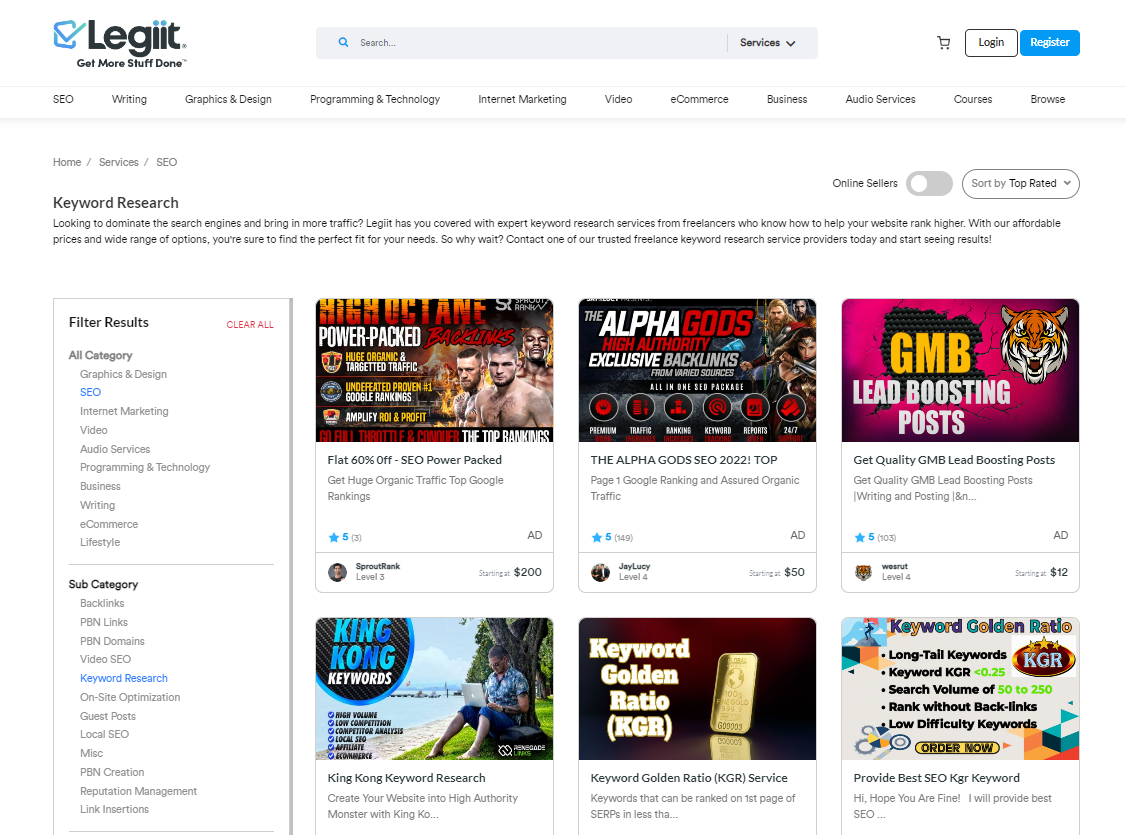Click wesrut seller avatar
This screenshot has width=1126, height=835.
click(863, 572)
